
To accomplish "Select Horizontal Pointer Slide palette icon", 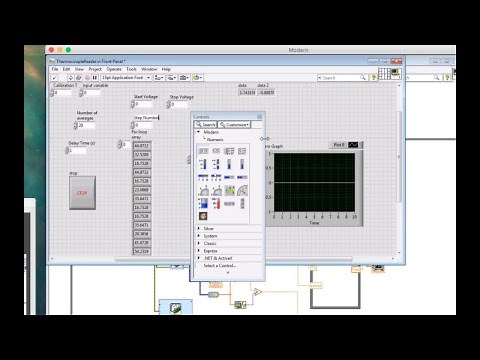I will point(216,177).
